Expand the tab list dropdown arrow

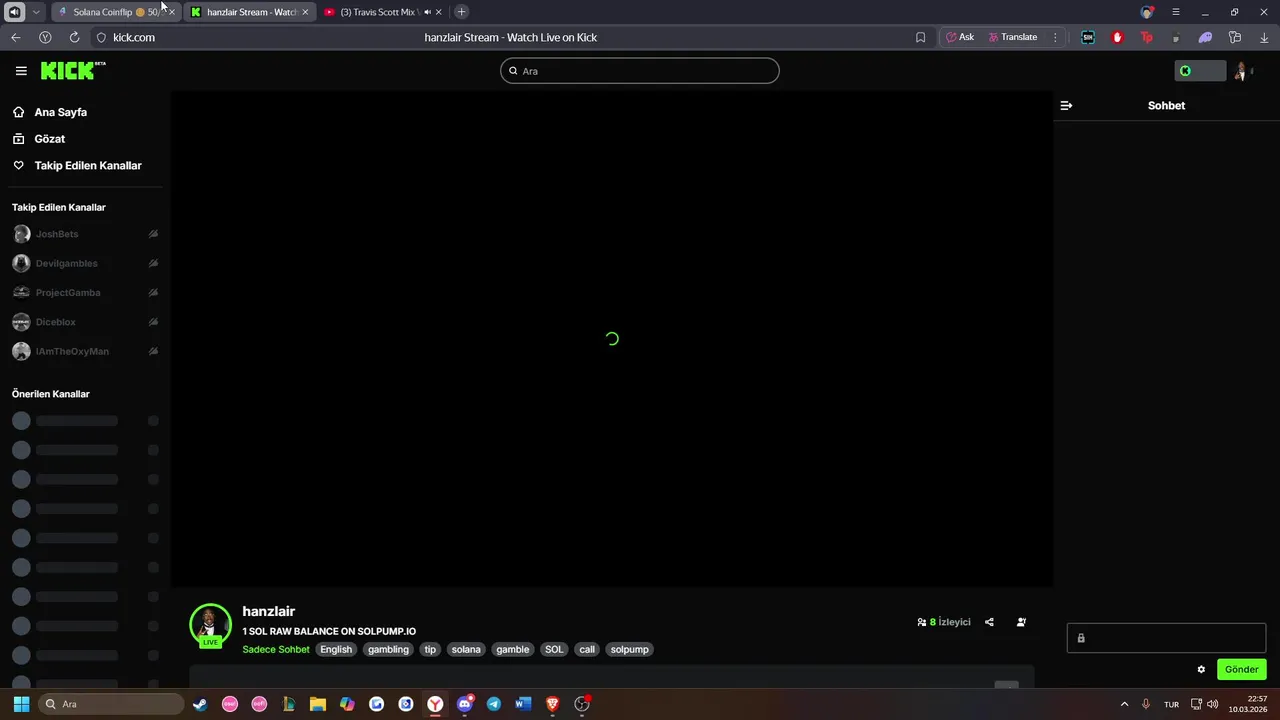(x=36, y=12)
